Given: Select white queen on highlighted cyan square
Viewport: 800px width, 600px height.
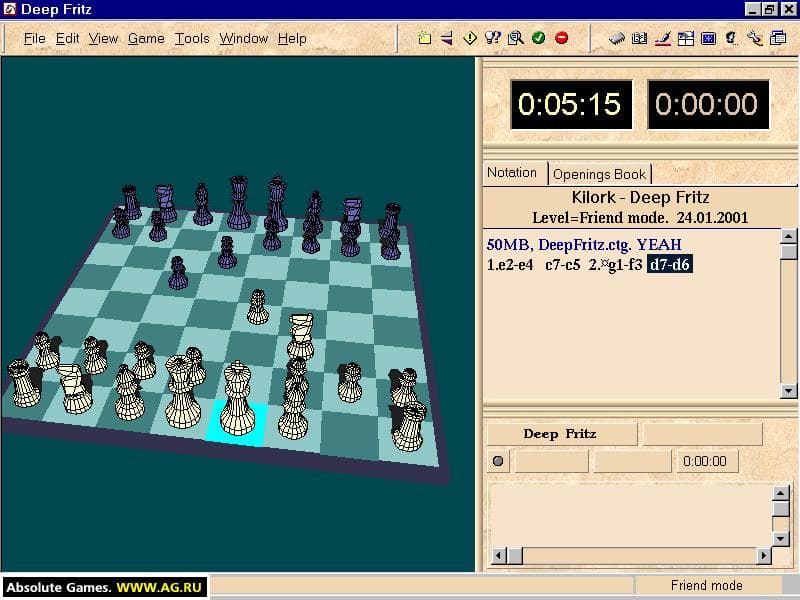Looking at the screenshot, I should tap(238, 398).
